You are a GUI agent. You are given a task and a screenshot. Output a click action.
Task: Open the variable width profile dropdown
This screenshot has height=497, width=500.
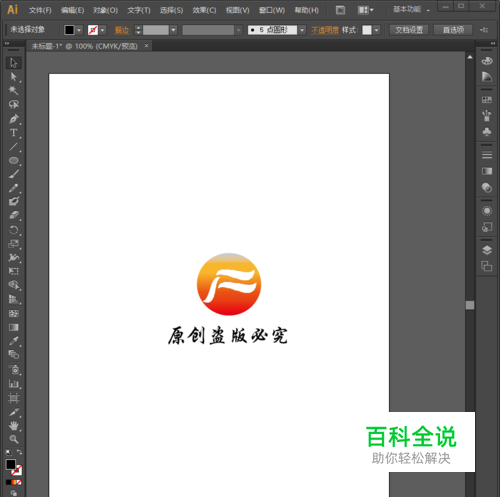point(238,30)
